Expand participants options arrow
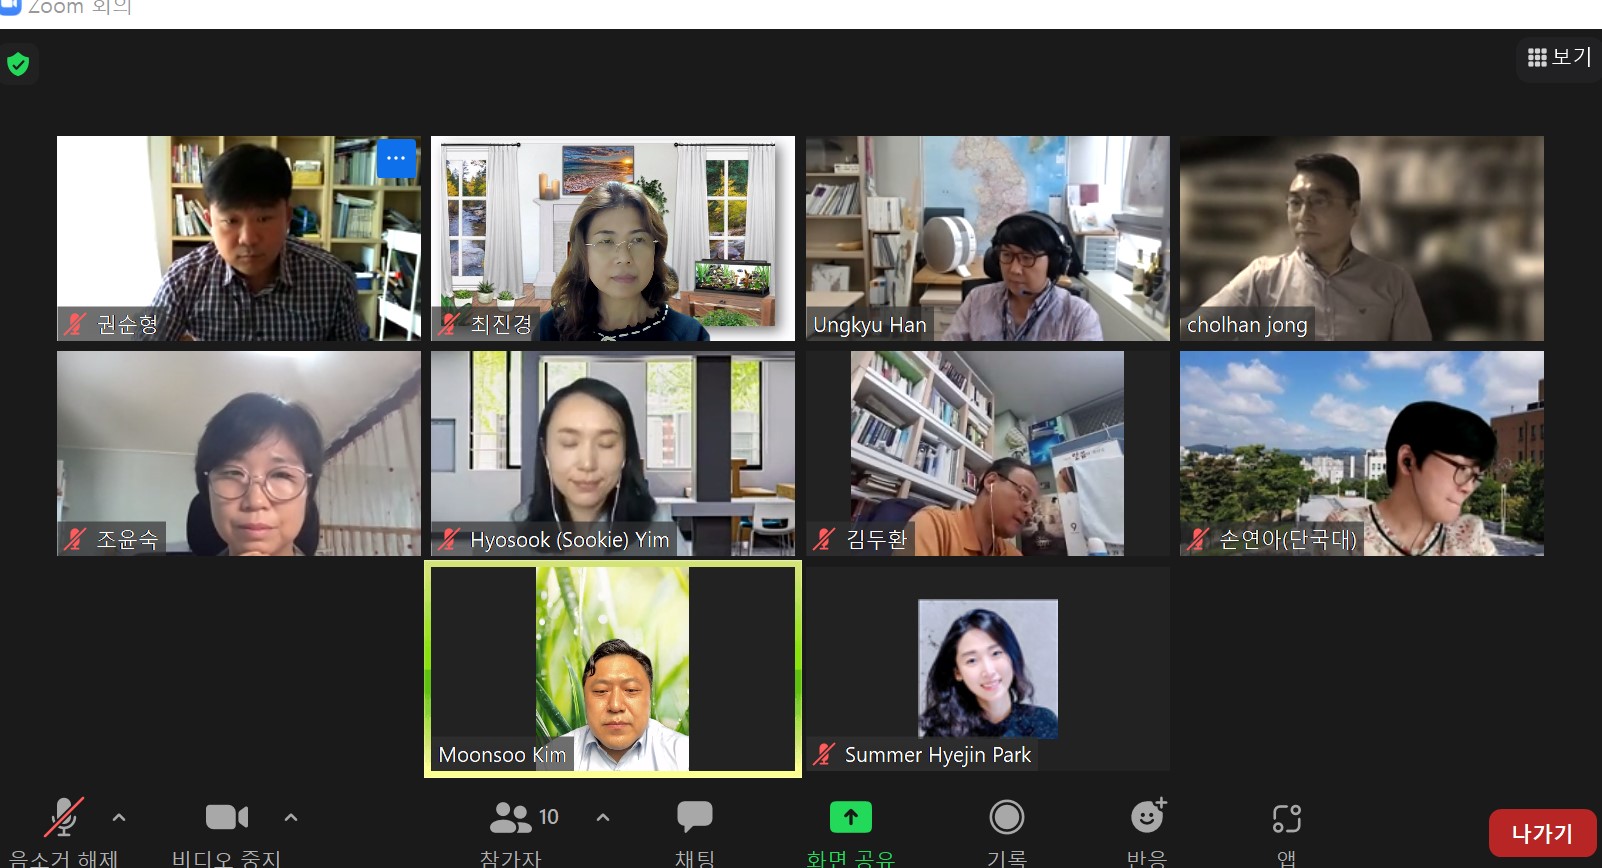Viewport: 1602px width, 868px height. click(x=603, y=818)
